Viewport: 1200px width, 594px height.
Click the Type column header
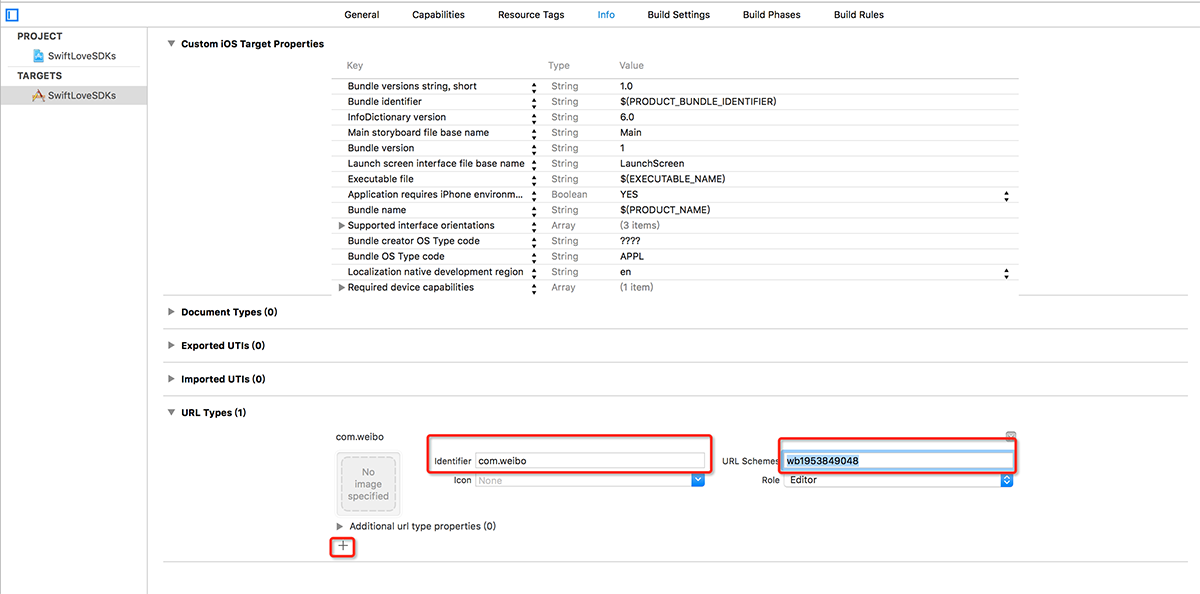coord(558,66)
